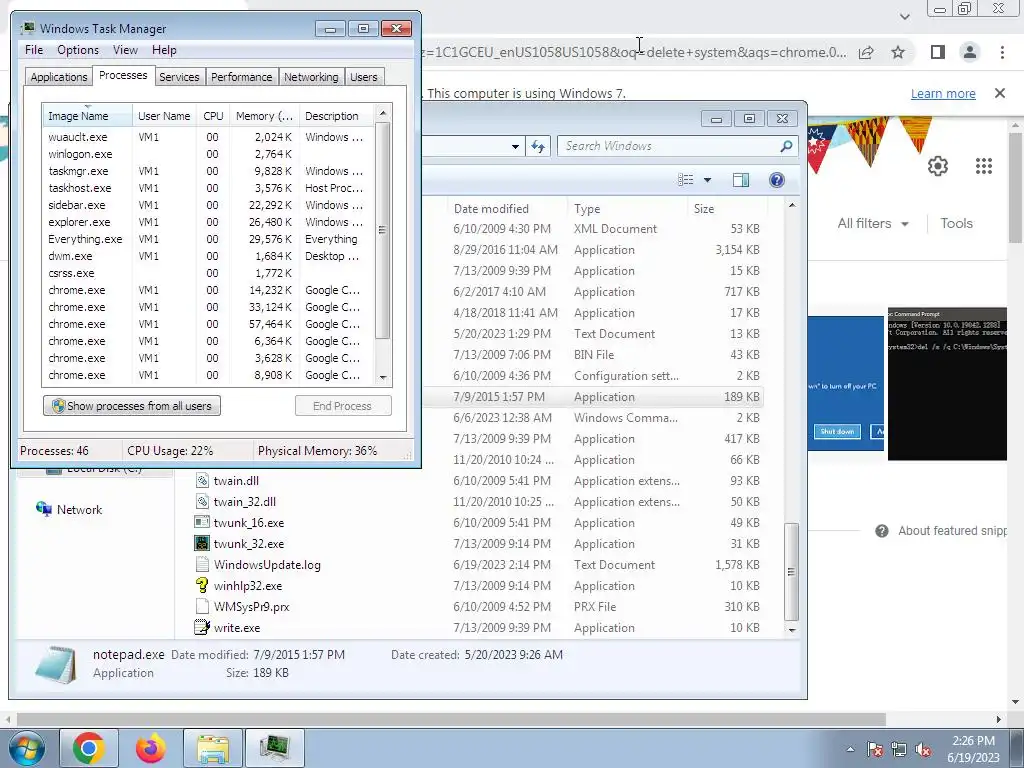Select the twunk_16.exe file

pos(248,522)
